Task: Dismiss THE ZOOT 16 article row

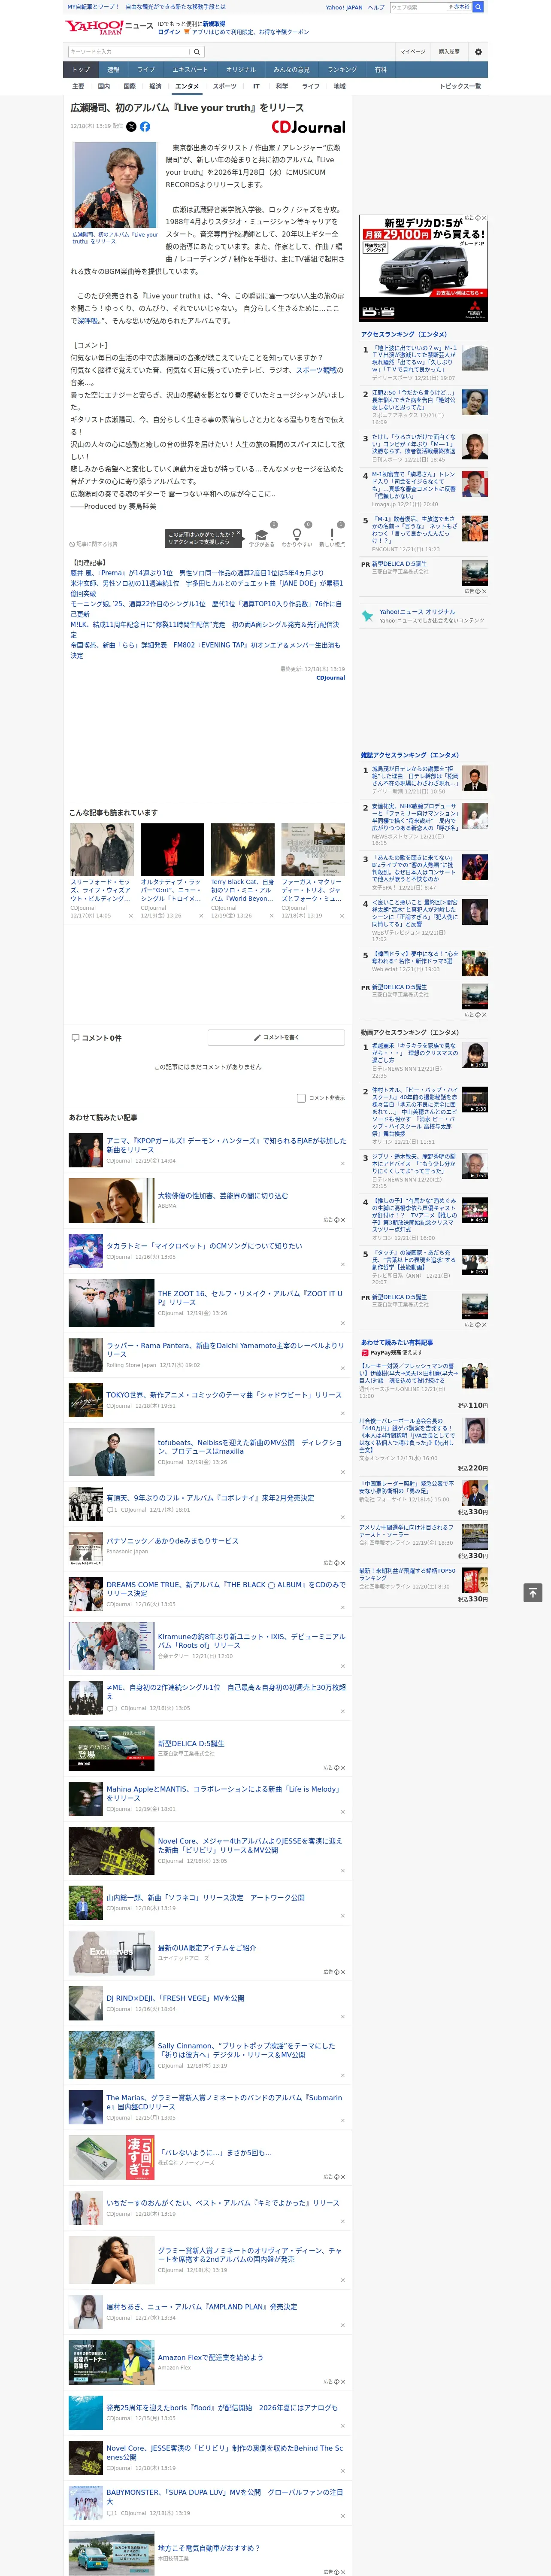Action: [x=343, y=1324]
